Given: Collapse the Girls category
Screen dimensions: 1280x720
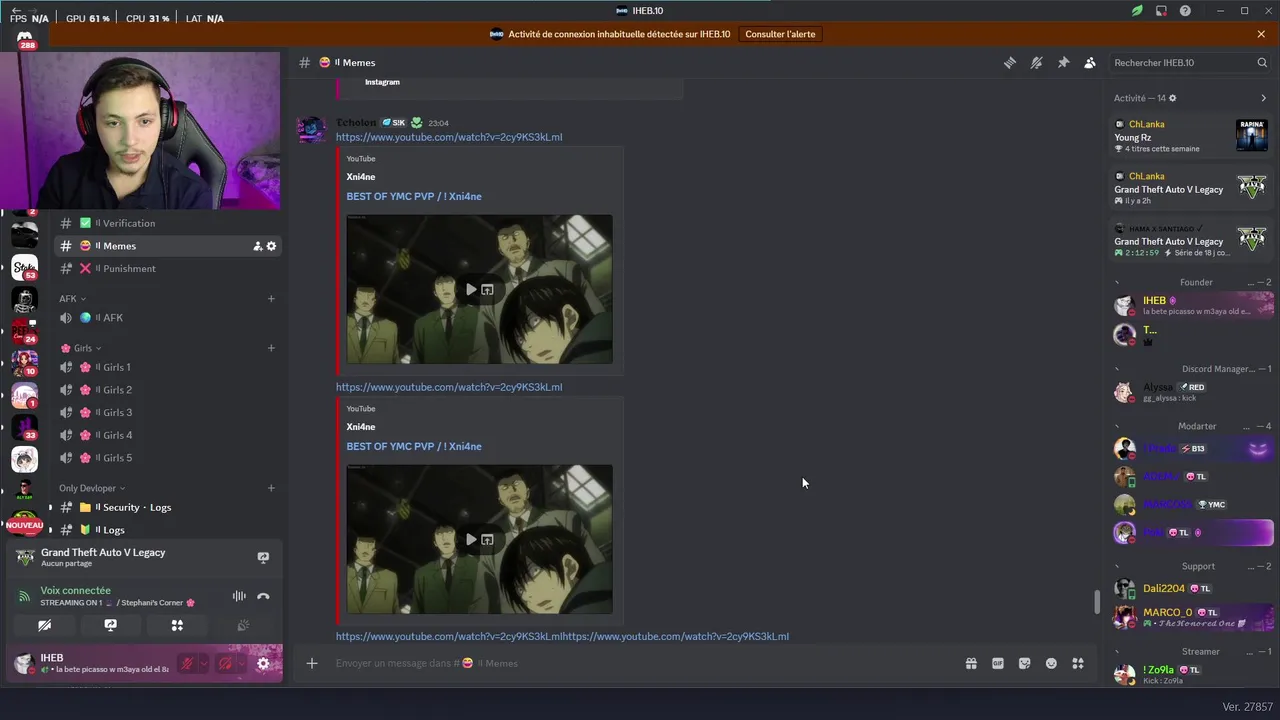Looking at the screenshot, I should (81, 348).
